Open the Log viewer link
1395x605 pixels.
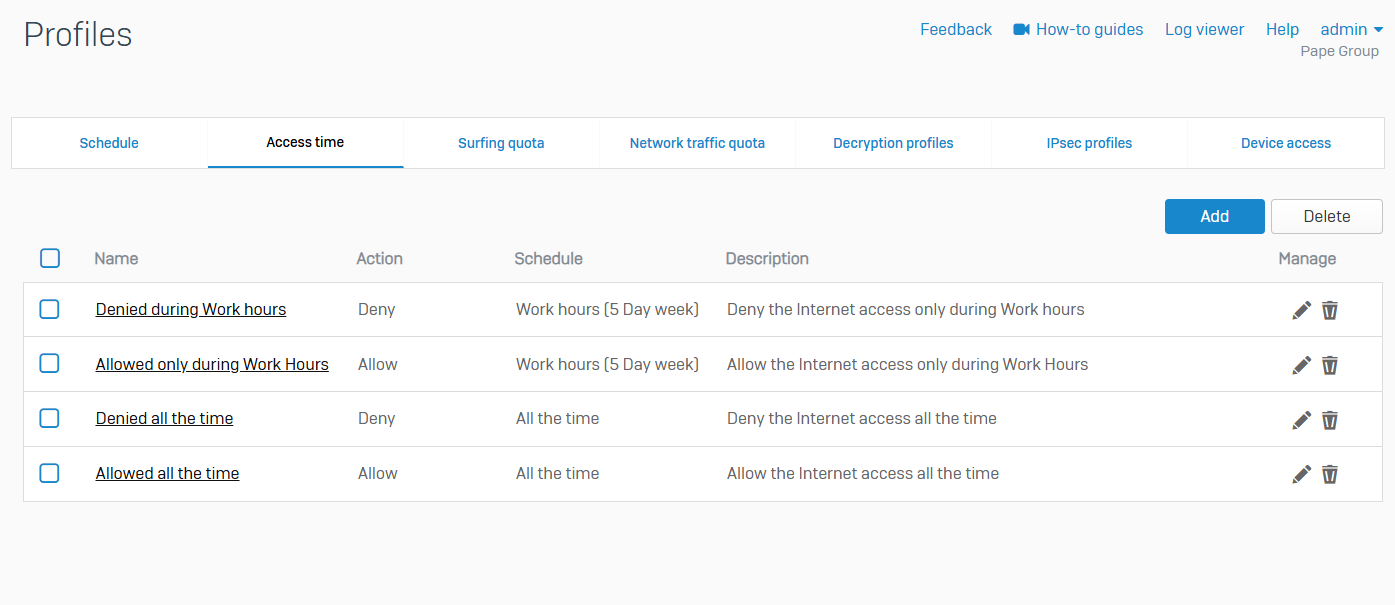(1204, 30)
